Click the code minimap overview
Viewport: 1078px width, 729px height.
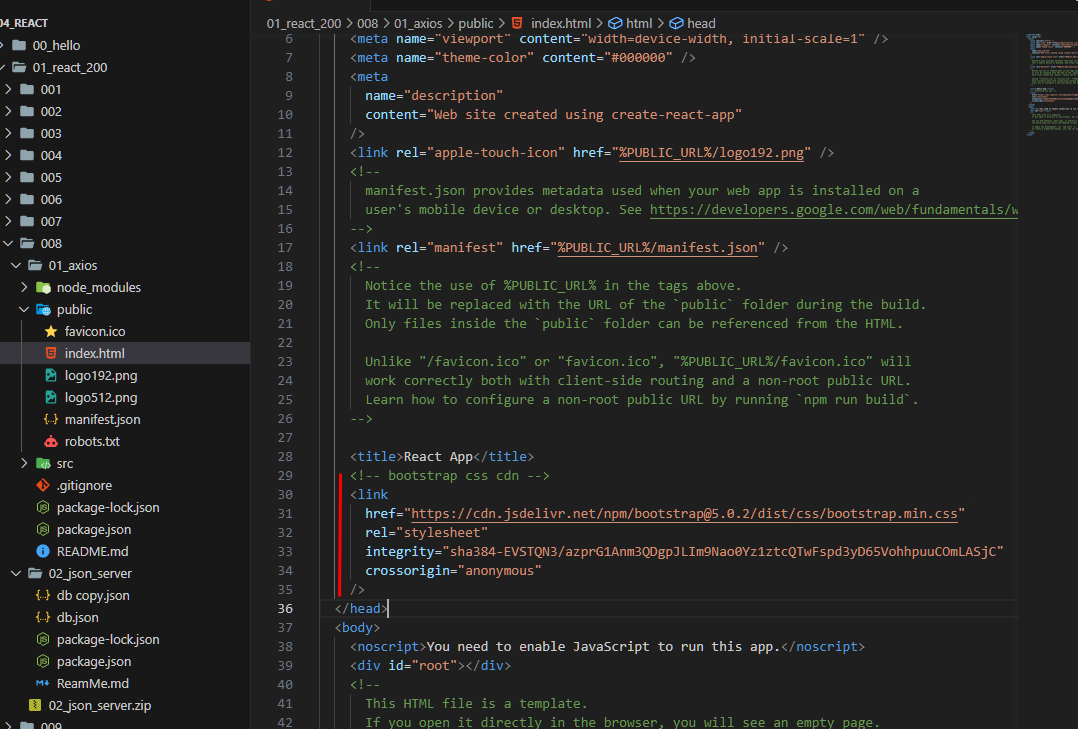click(1050, 85)
